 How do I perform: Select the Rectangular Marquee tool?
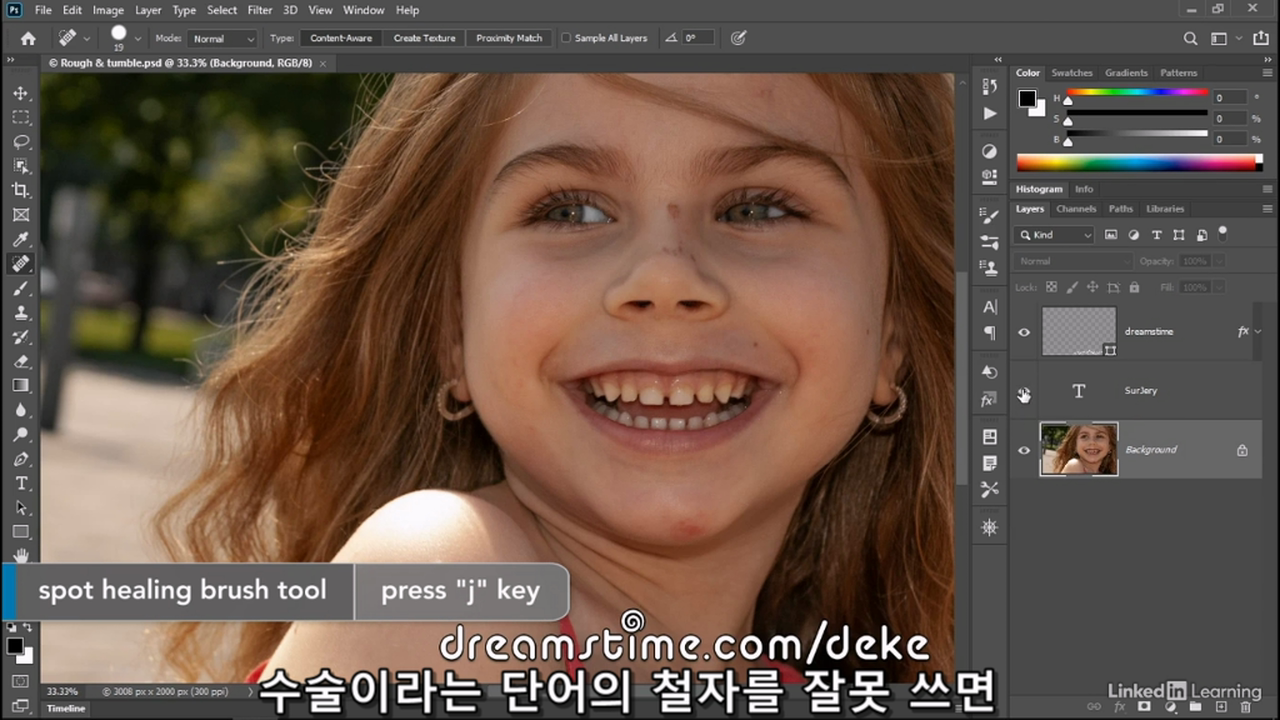tap(20, 117)
